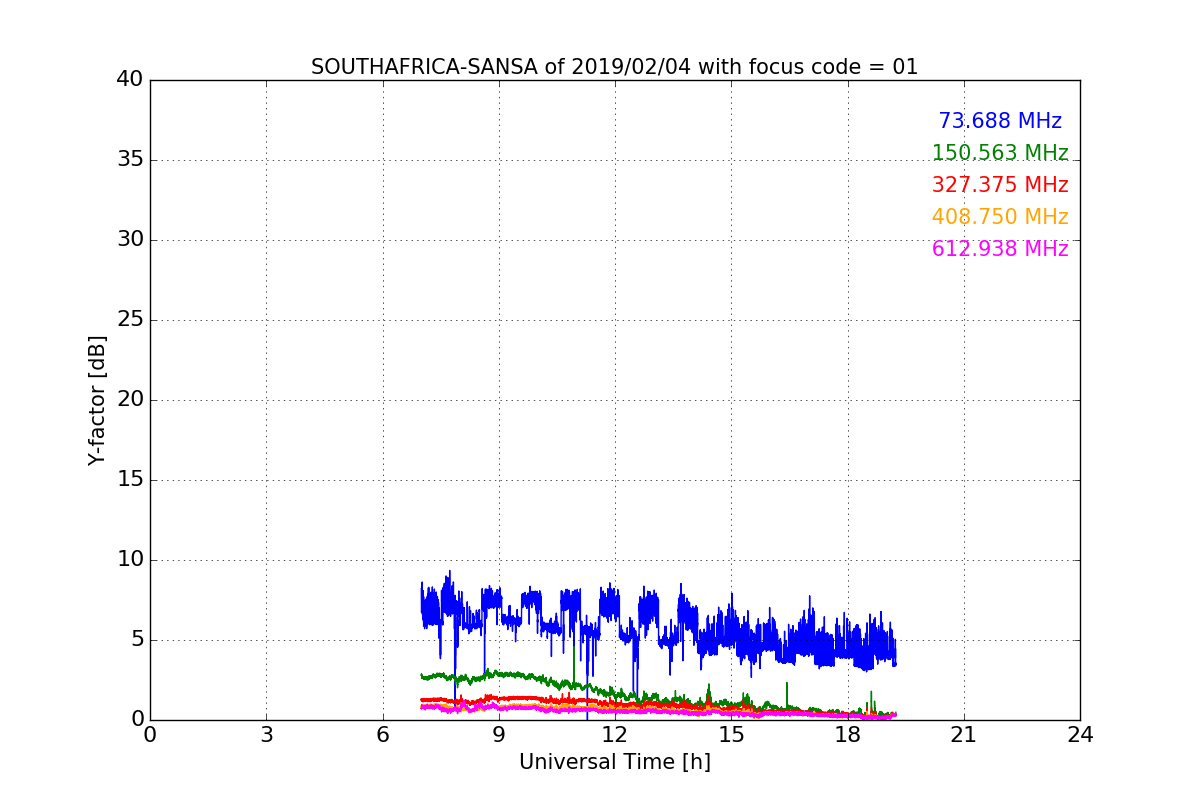The width and height of the screenshot is (1200, 800).
Task: Click y-axis tick value 30
Action: 130,240
